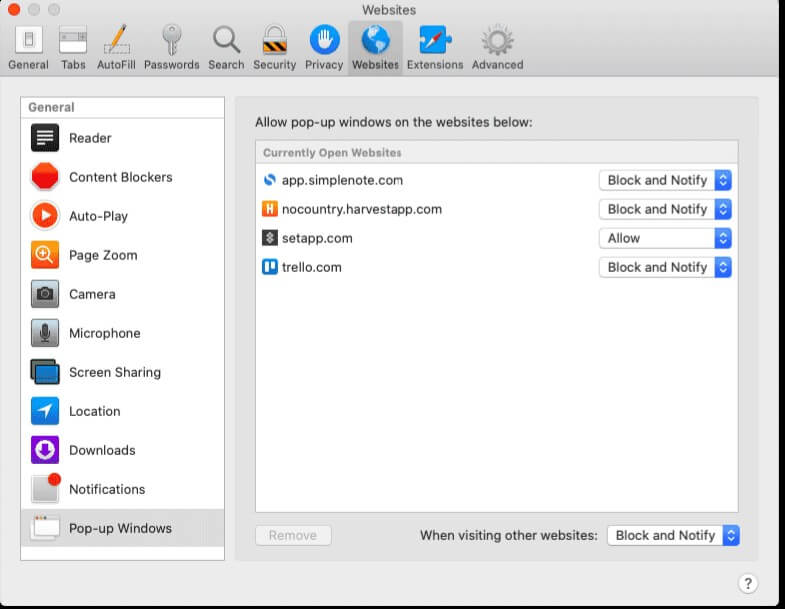The height and width of the screenshot is (609, 785).
Task: Select Microphone in the sidebar
Action: pos(104,333)
